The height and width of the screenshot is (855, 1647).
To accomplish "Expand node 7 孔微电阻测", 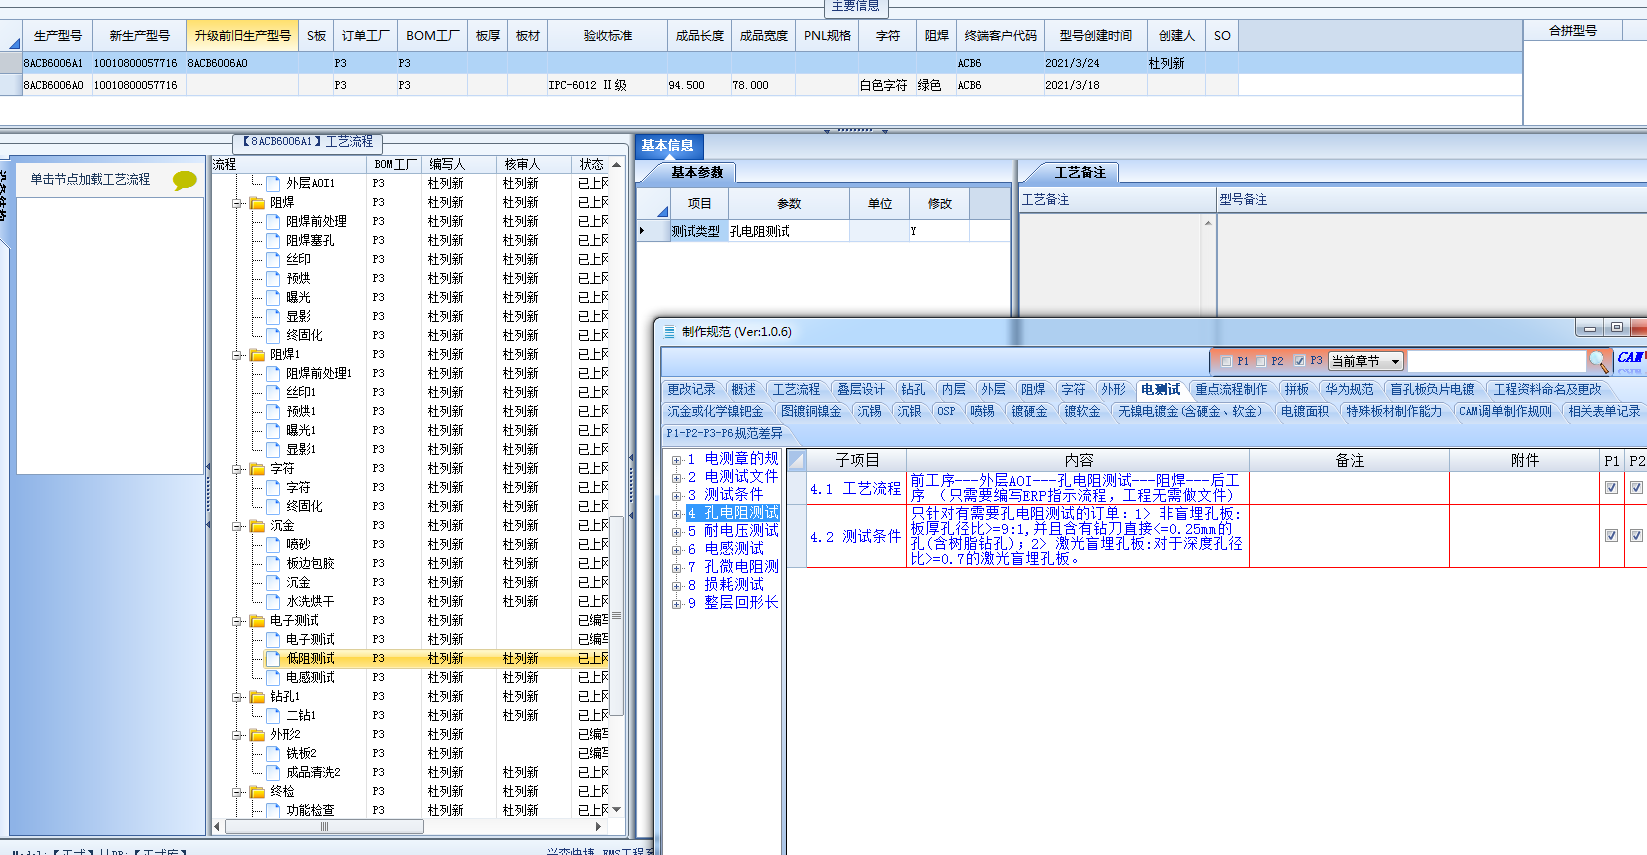I will tap(676, 568).
